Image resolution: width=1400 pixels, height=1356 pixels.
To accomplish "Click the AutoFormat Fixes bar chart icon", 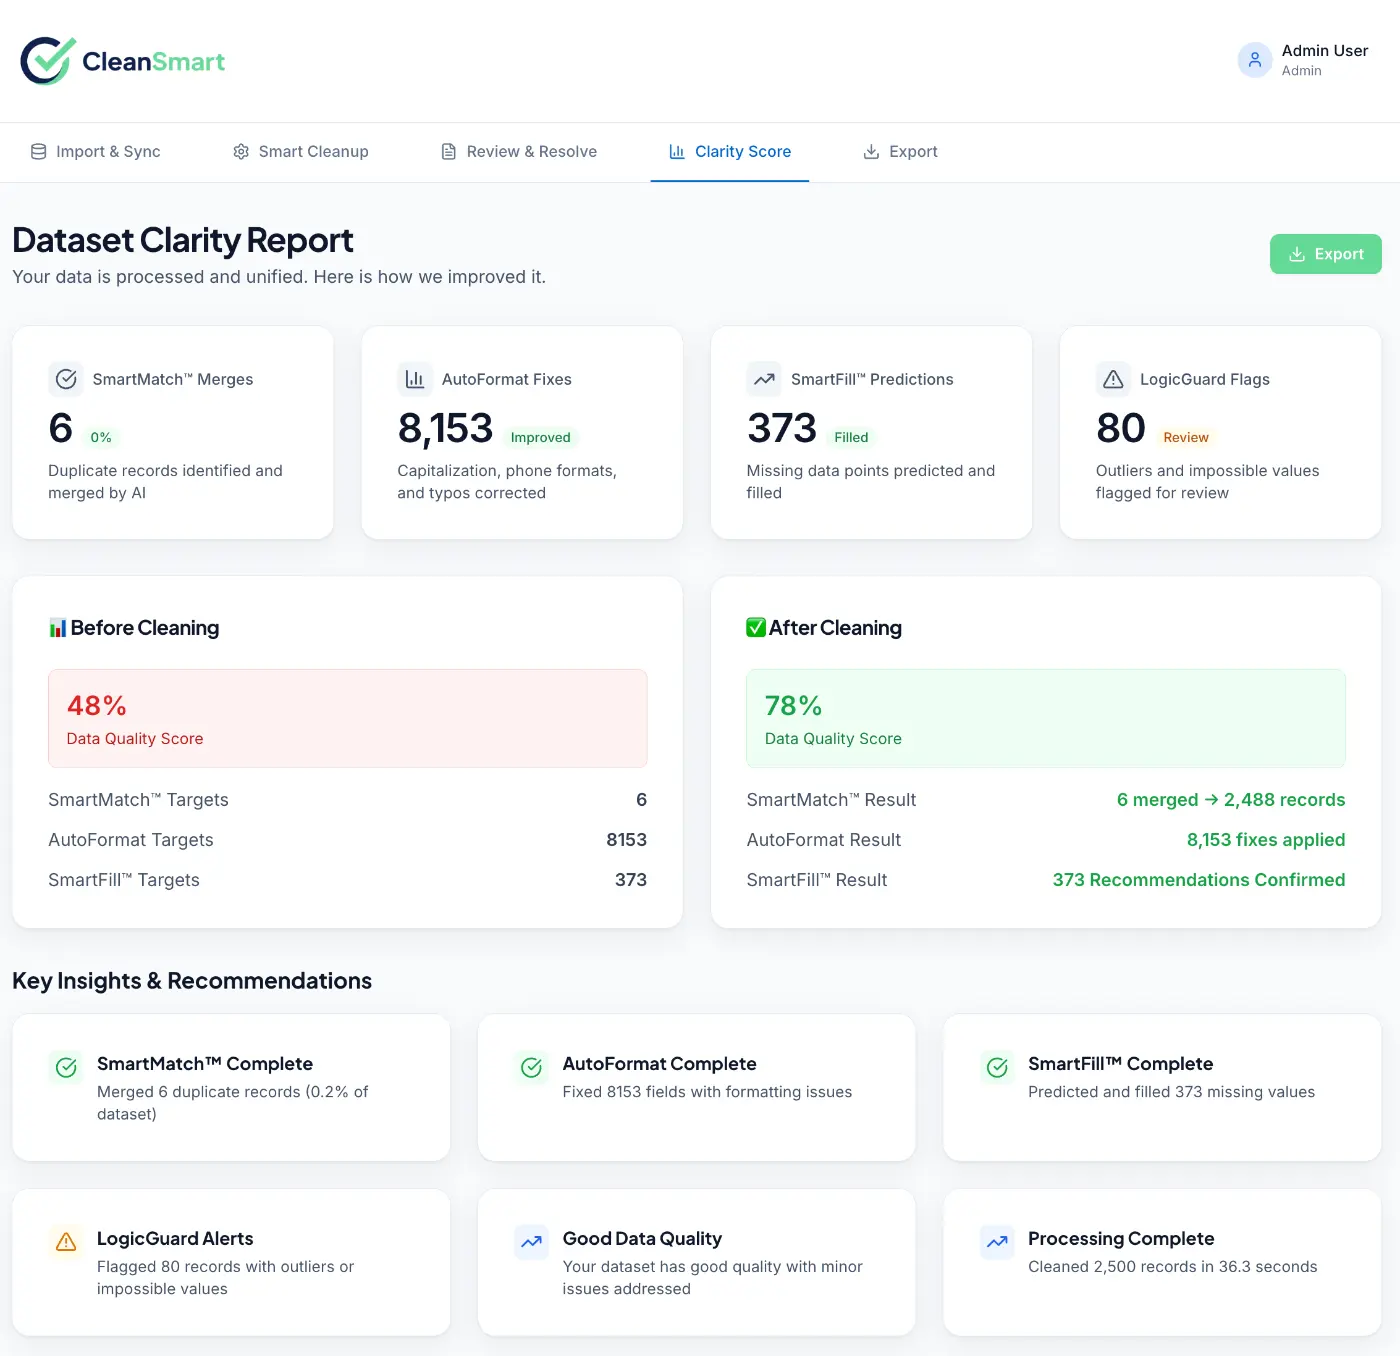I will pos(415,379).
